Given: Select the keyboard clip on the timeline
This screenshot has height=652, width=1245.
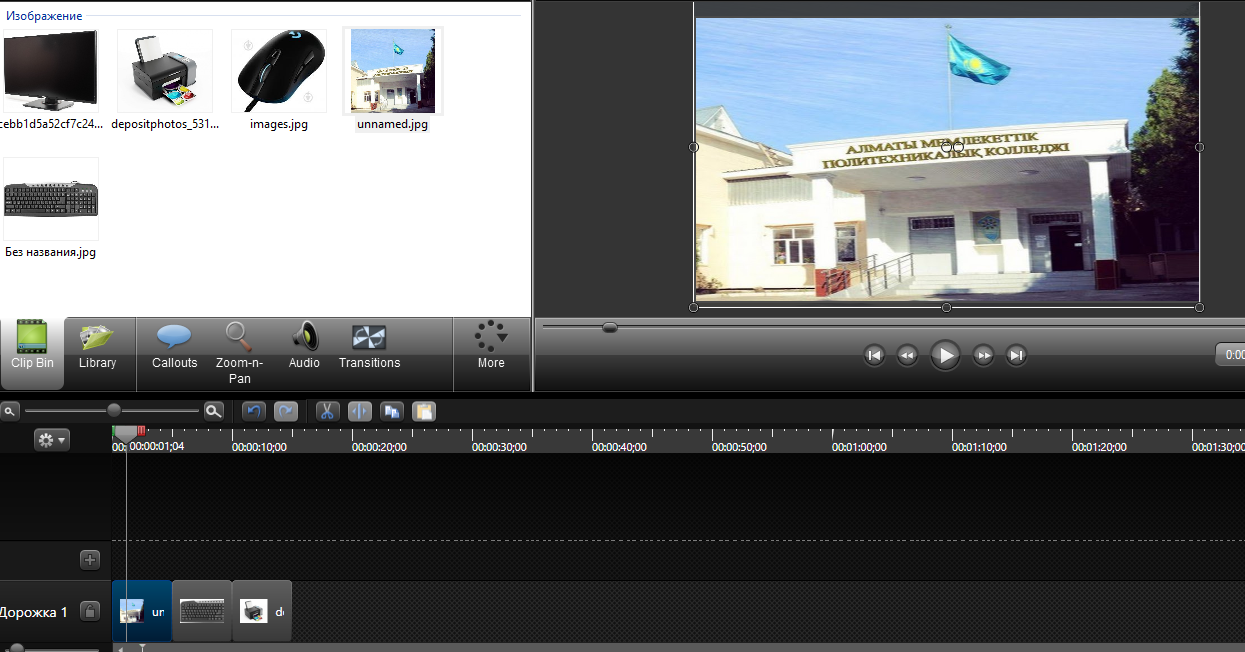Looking at the screenshot, I should pyautogui.click(x=202, y=611).
